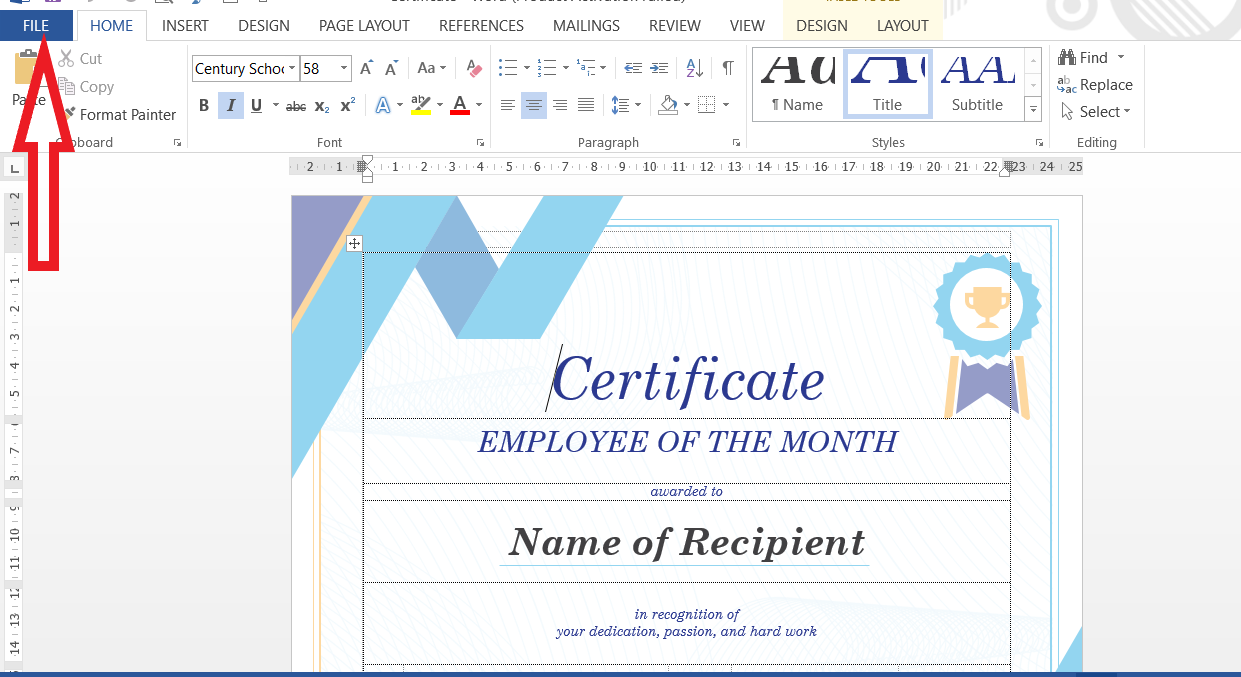
Task: Open the FILE tab
Action: (36, 25)
